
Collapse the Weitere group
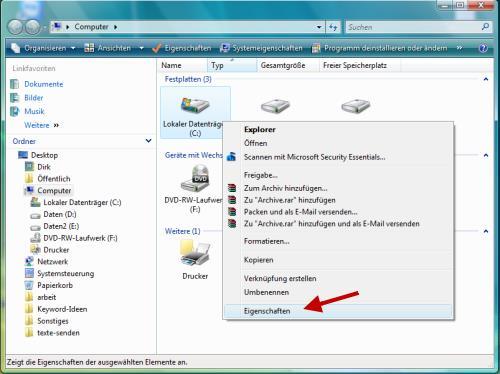point(486,231)
